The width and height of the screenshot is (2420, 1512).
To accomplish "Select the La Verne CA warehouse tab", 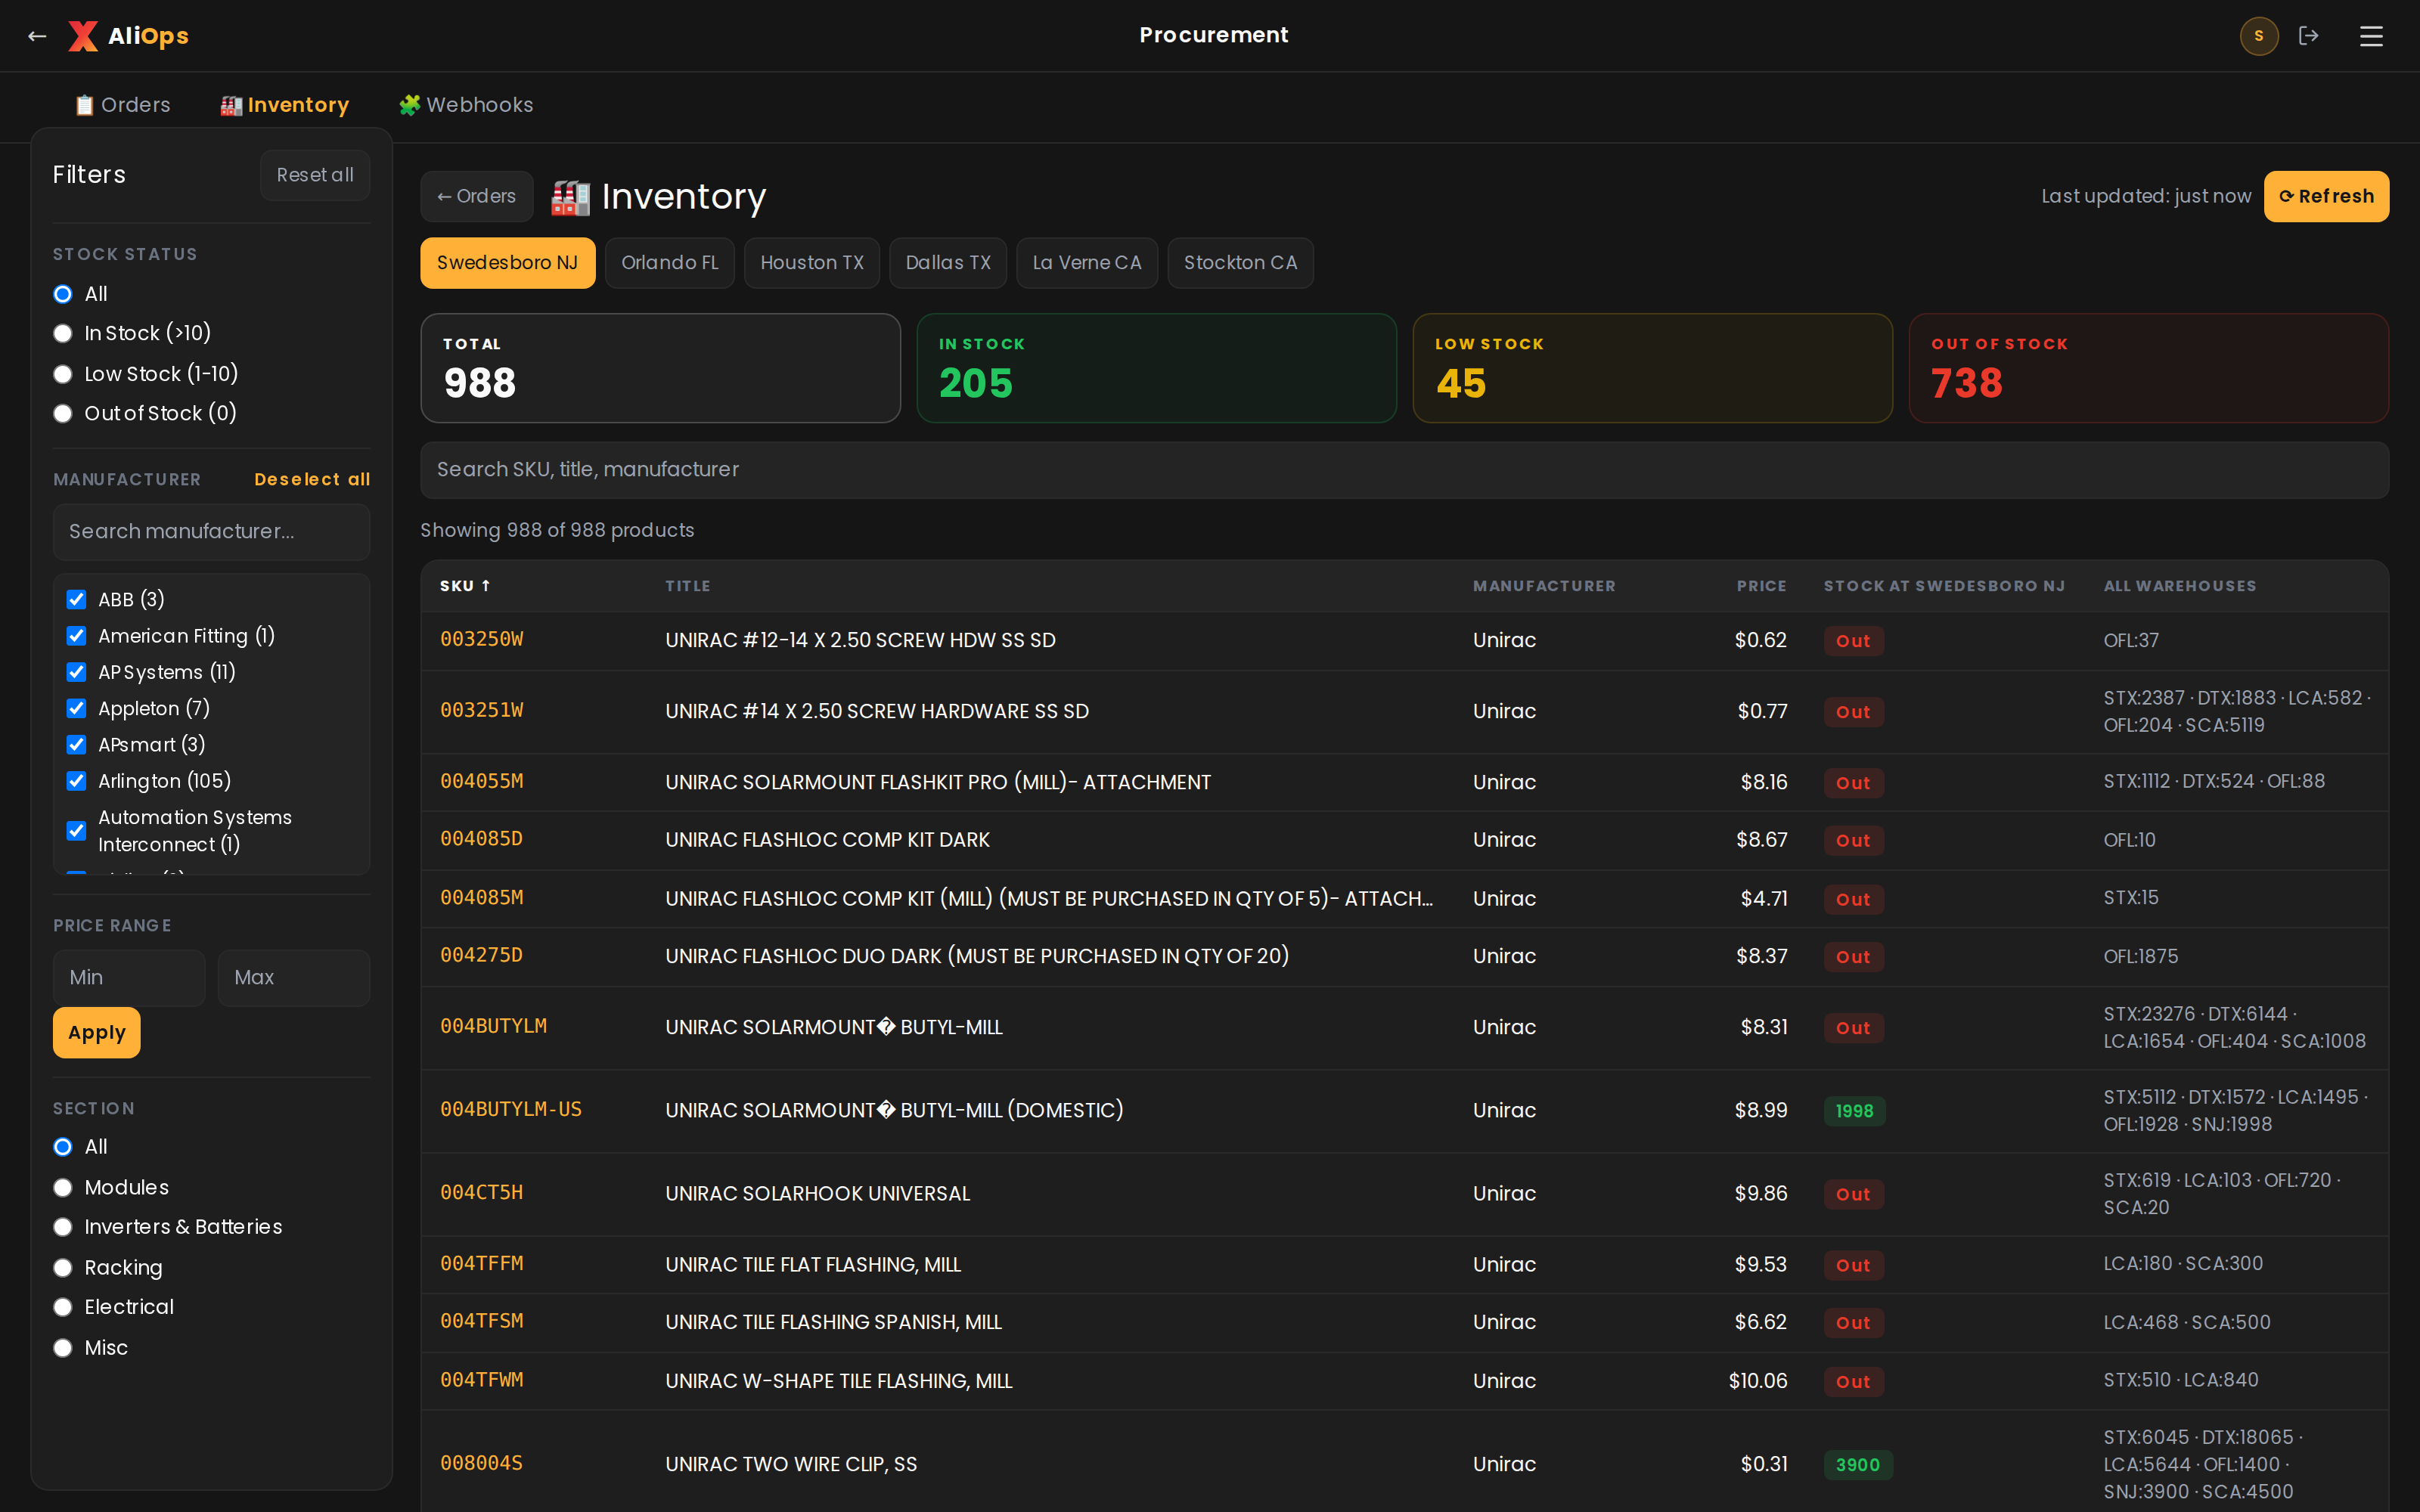I will (1086, 263).
